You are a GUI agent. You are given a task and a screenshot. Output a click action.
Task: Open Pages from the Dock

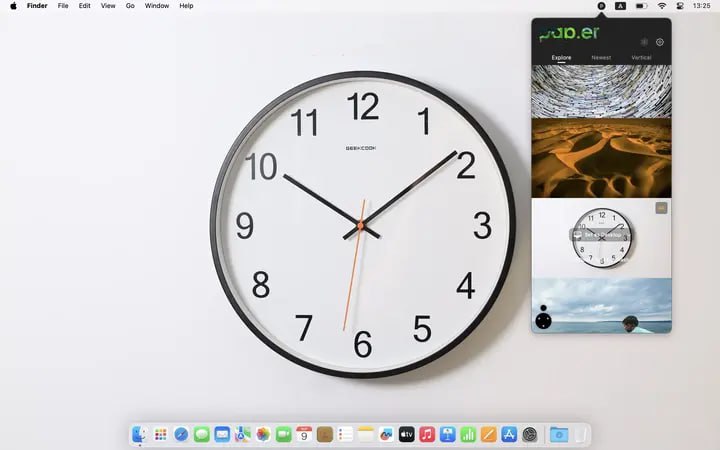click(x=489, y=434)
